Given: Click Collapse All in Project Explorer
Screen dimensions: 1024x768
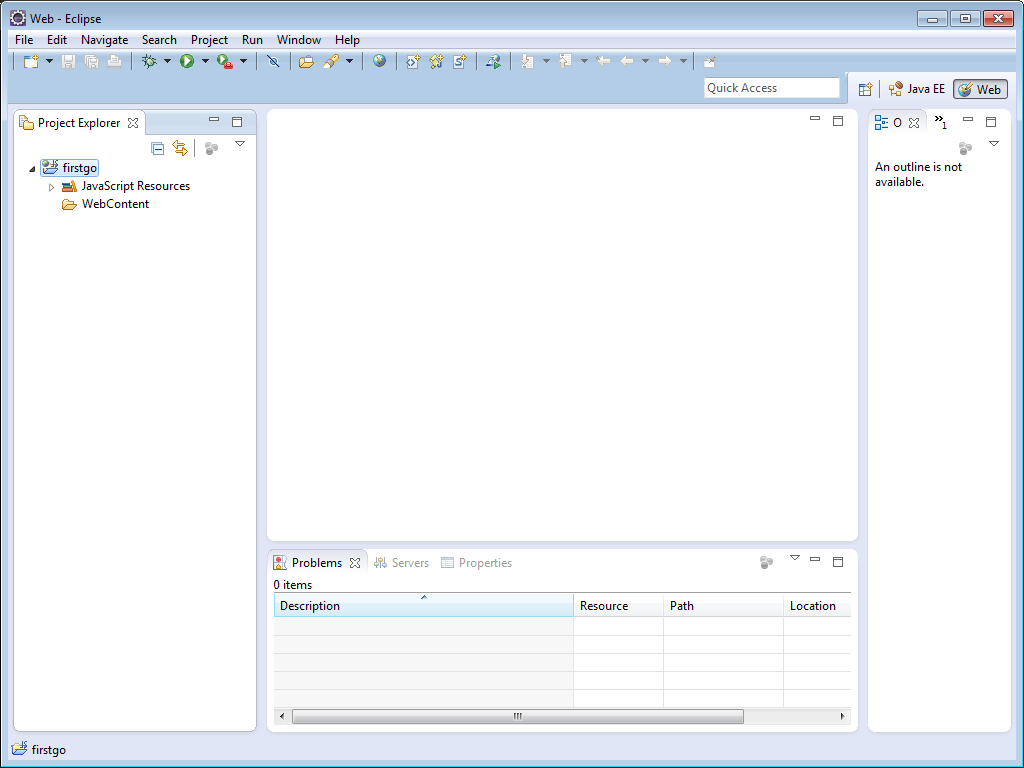Looking at the screenshot, I should (x=157, y=148).
